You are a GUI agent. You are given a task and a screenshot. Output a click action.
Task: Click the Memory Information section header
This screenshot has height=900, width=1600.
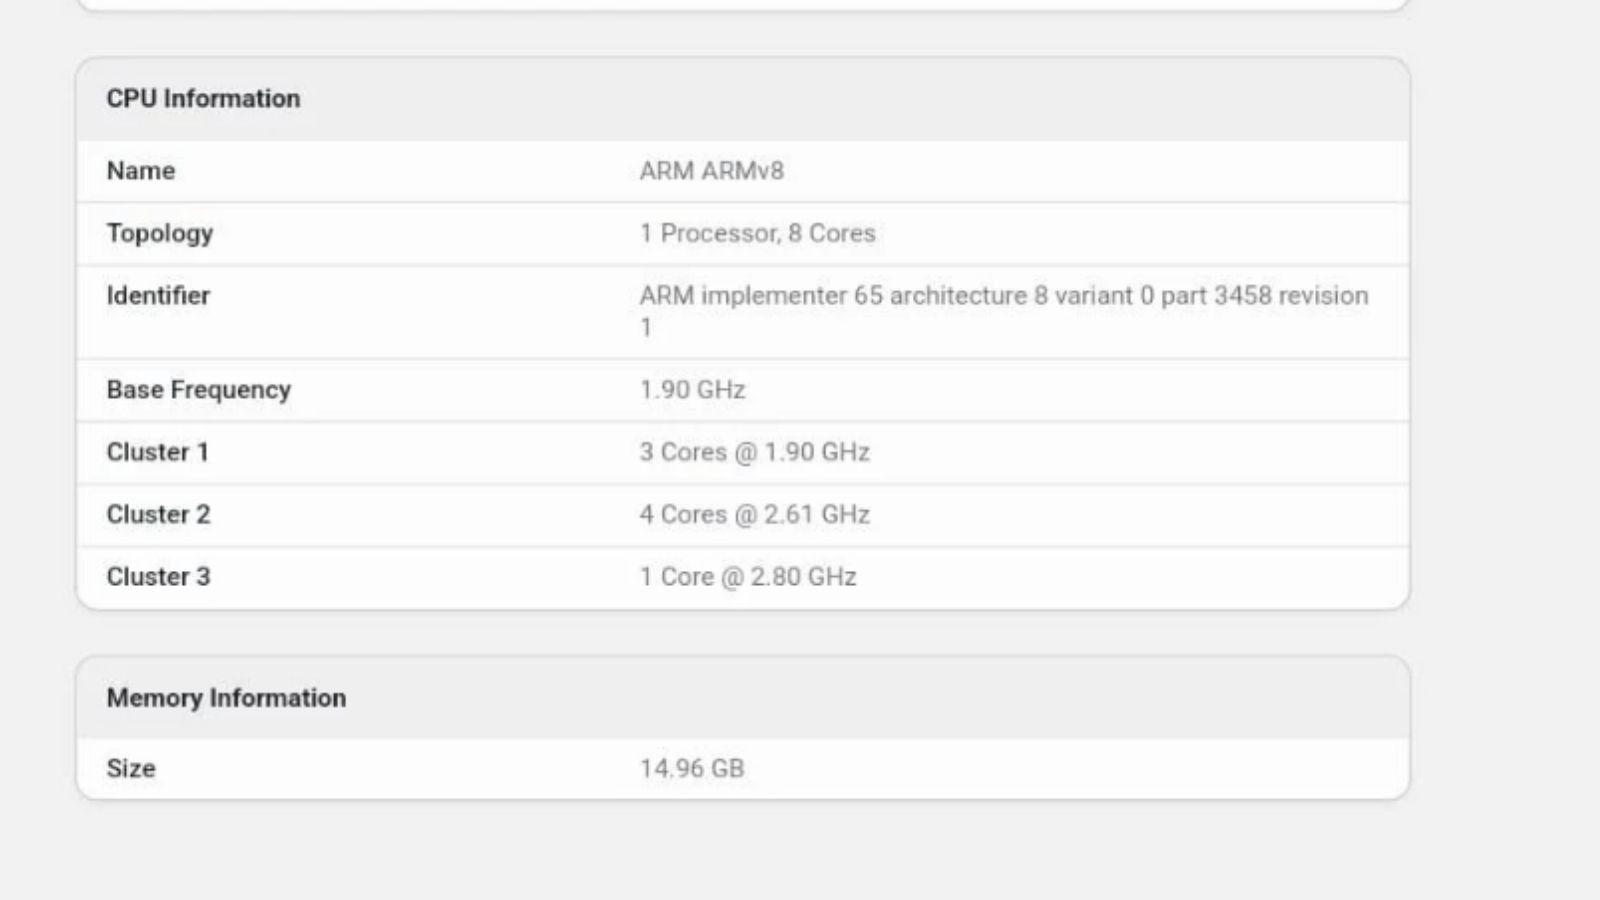[x=226, y=698]
